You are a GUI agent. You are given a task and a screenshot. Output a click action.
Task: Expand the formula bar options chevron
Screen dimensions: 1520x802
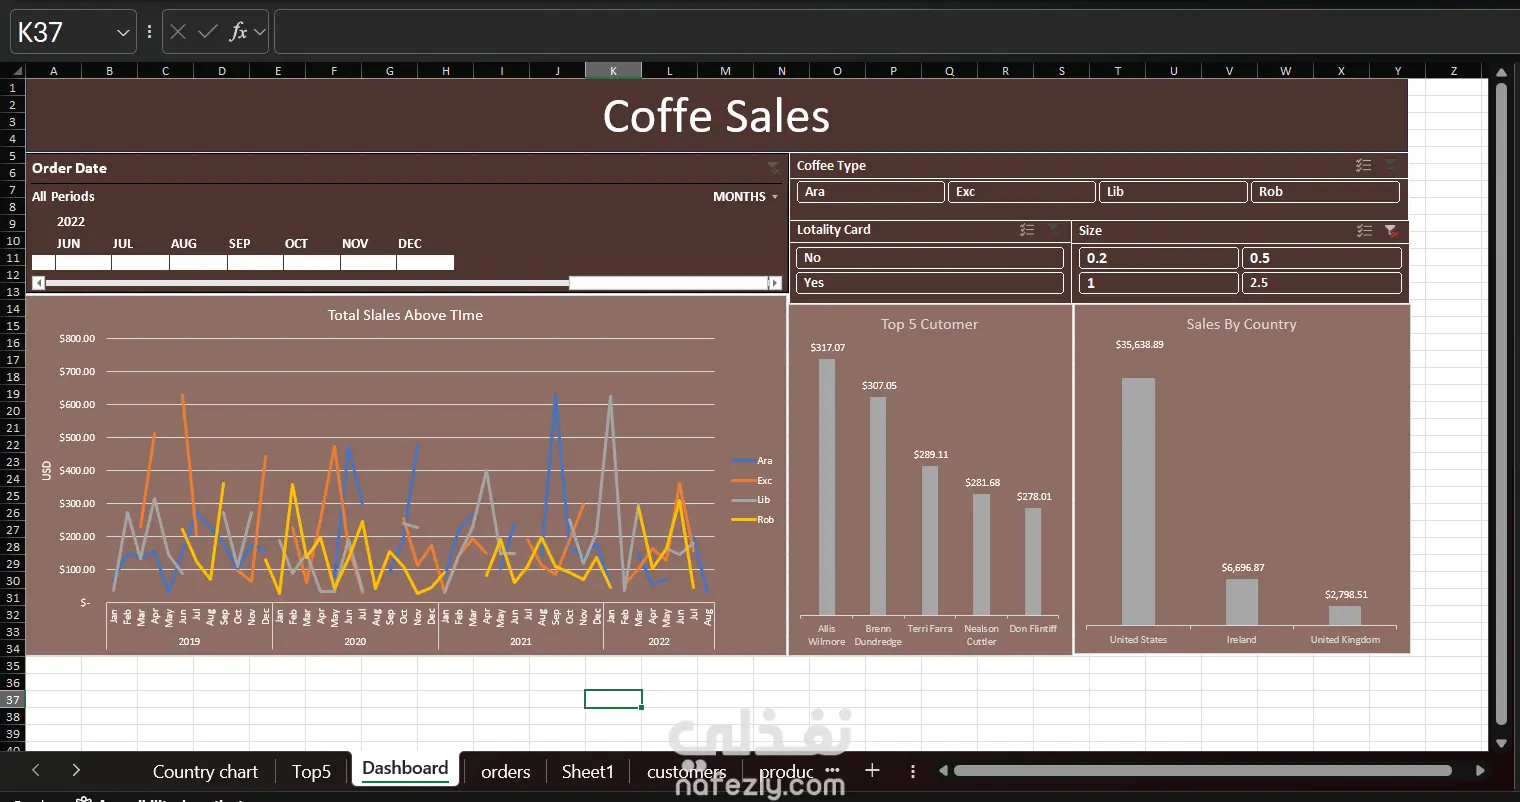pos(260,32)
